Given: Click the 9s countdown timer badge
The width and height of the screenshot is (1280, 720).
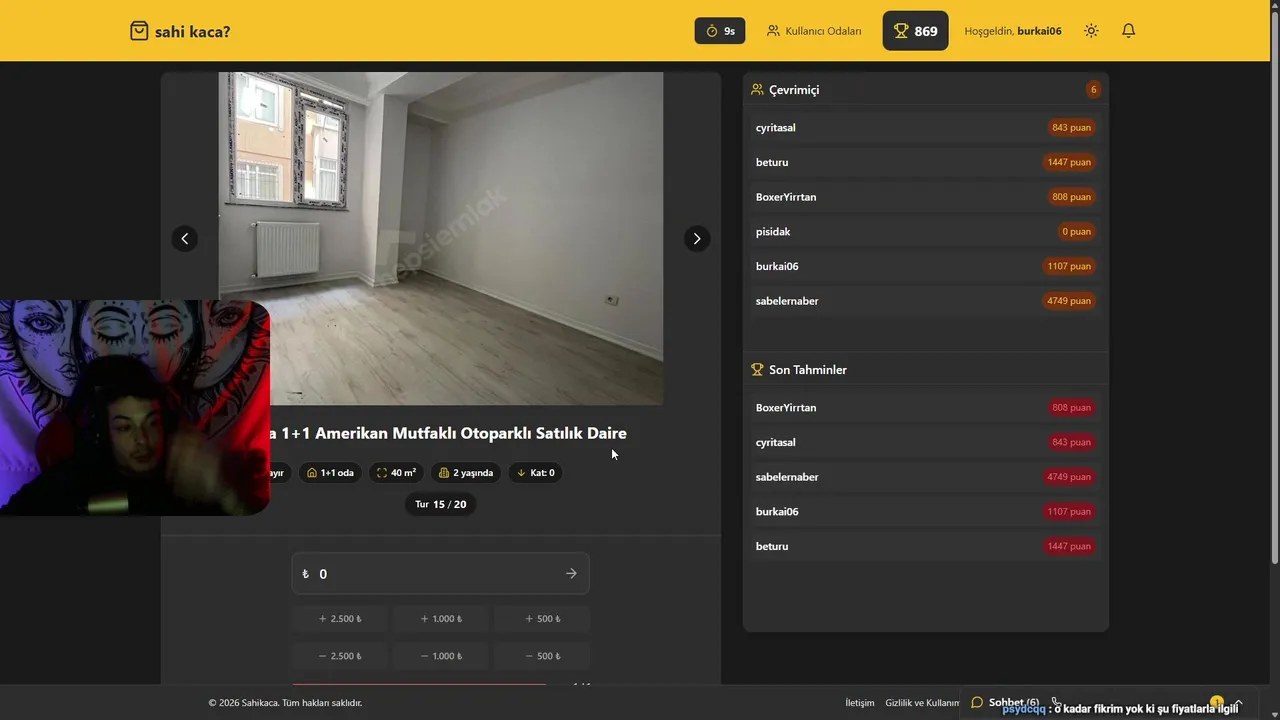Looking at the screenshot, I should (720, 31).
